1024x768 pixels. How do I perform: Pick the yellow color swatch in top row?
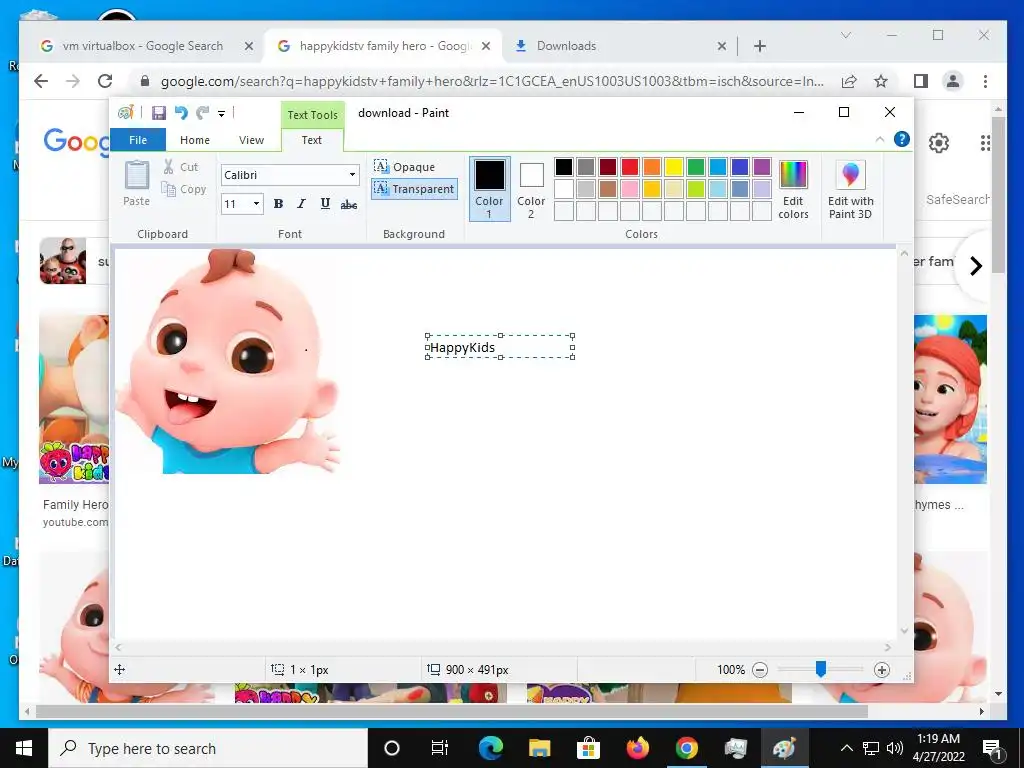tap(673, 167)
